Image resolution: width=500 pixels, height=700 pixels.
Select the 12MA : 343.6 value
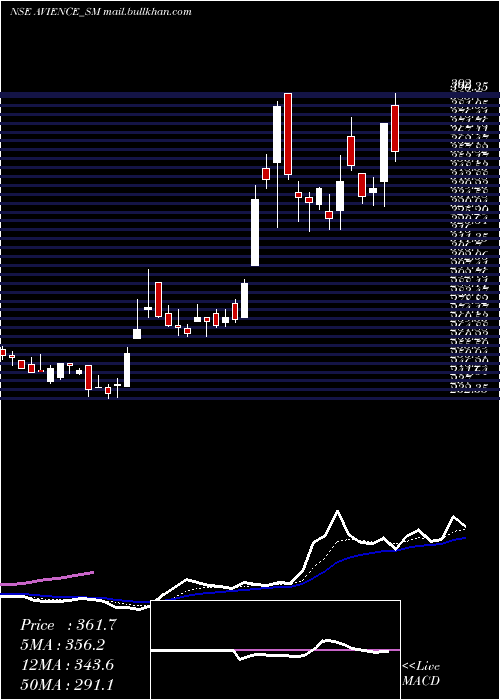point(67,665)
